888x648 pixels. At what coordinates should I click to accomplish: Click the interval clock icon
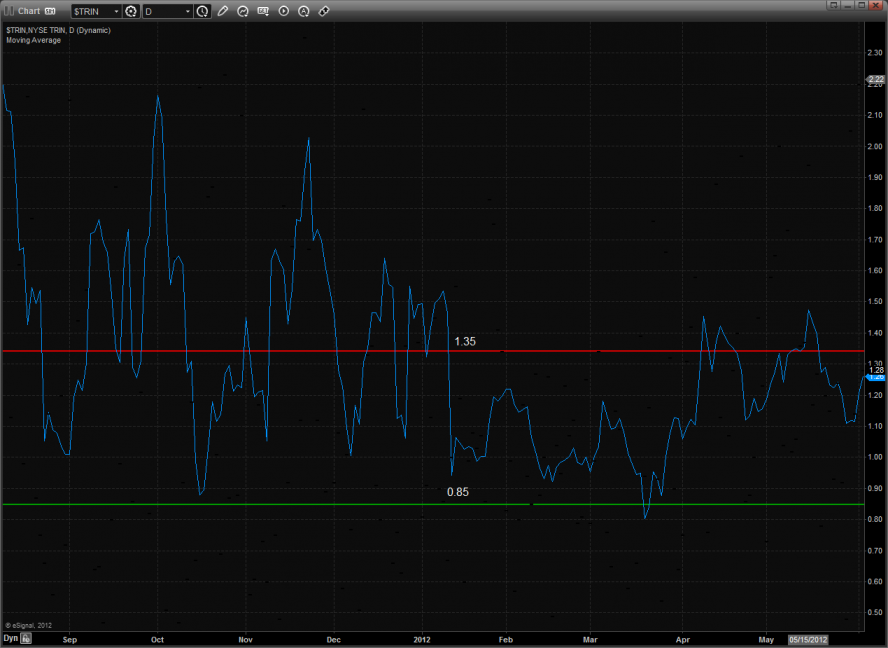pyautogui.click(x=203, y=11)
